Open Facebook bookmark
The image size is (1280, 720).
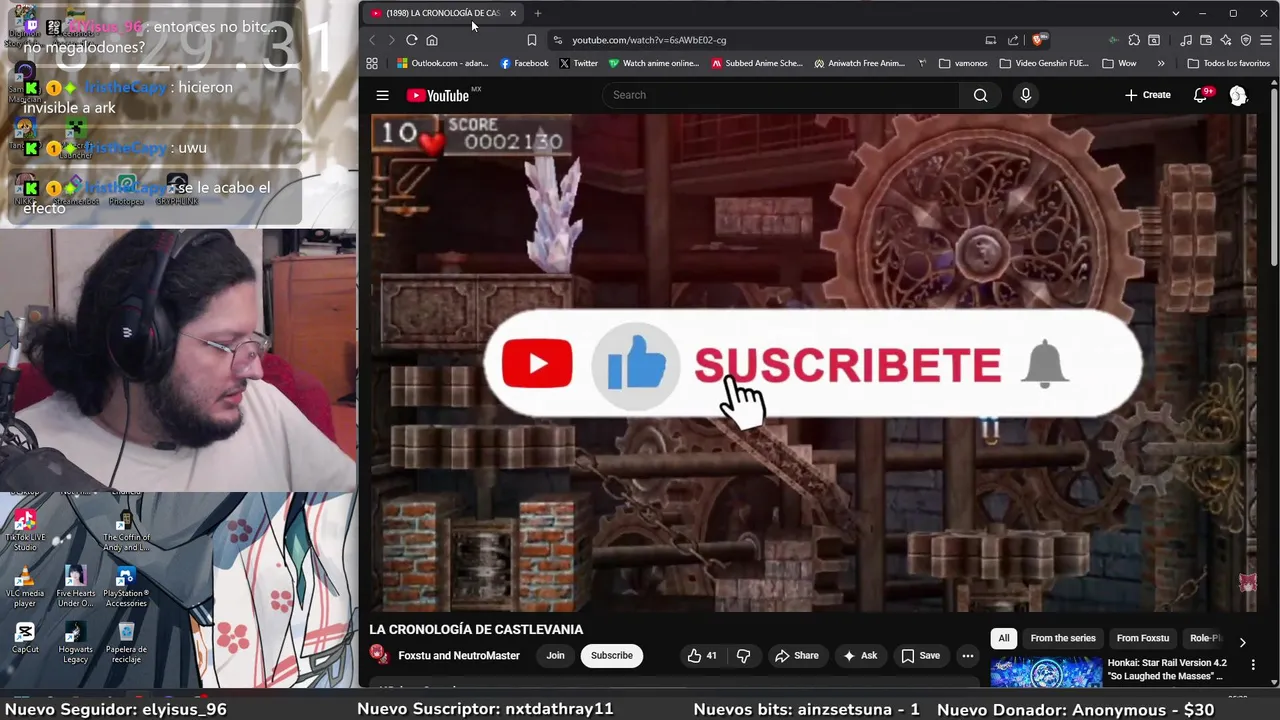click(524, 63)
